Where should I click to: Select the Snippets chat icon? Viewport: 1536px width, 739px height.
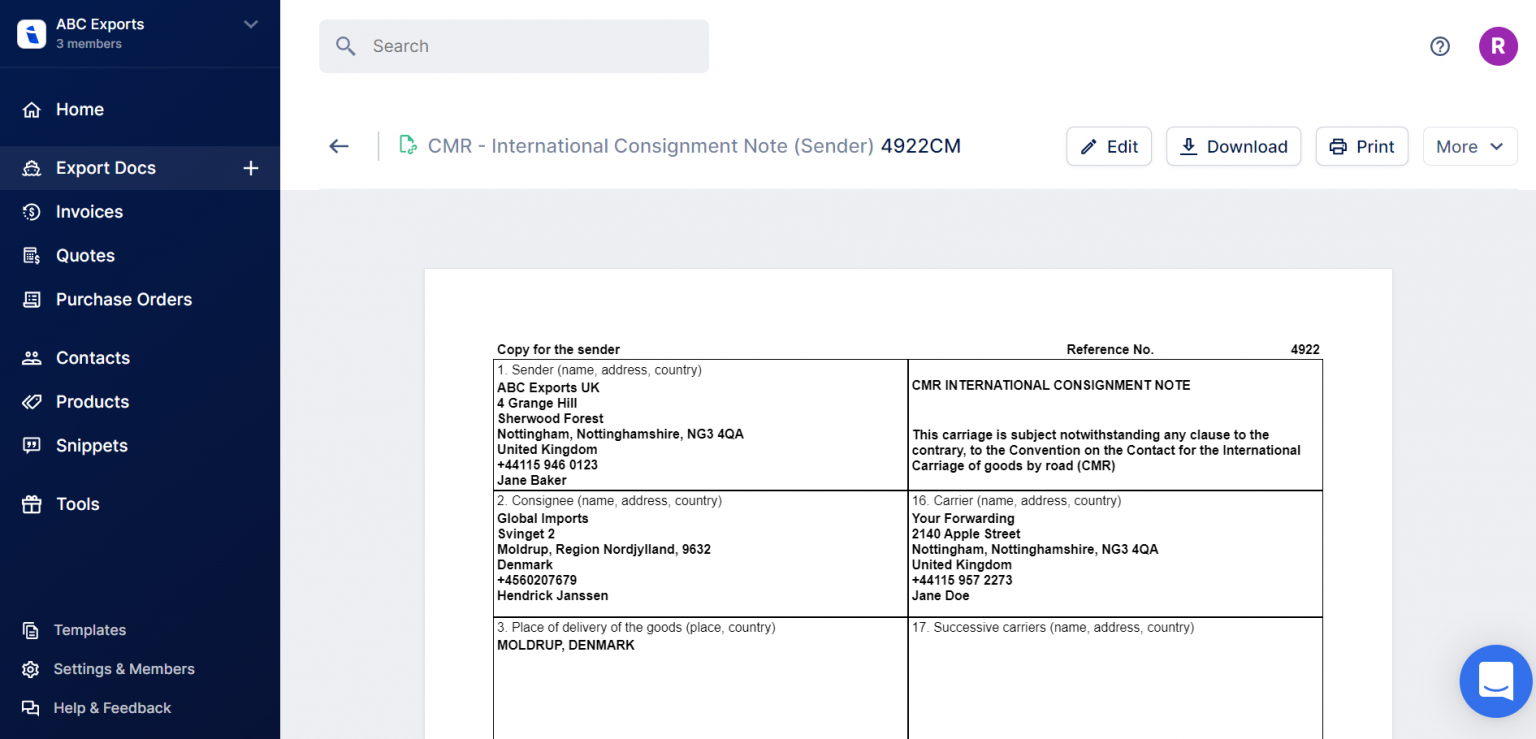(33, 445)
